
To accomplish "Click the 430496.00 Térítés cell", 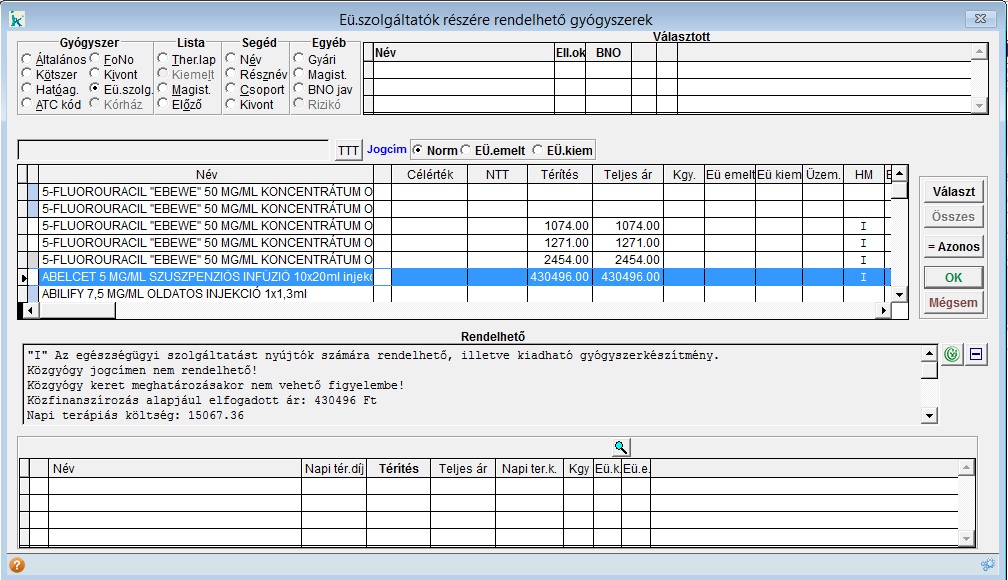I will pyautogui.click(x=559, y=276).
